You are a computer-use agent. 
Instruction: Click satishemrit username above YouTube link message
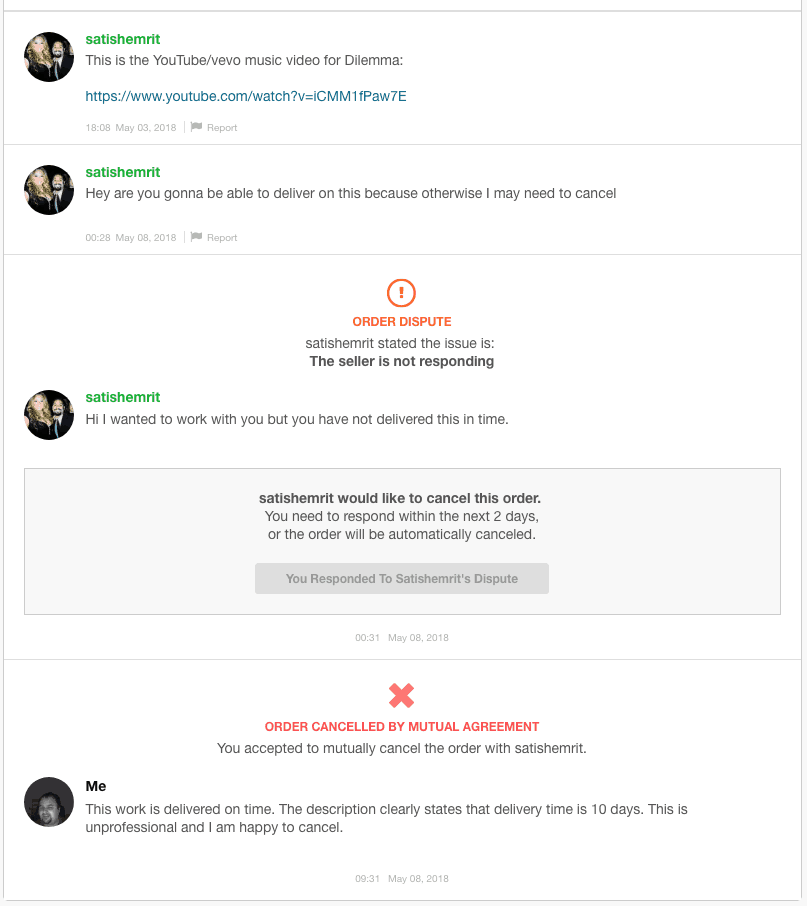(123, 39)
